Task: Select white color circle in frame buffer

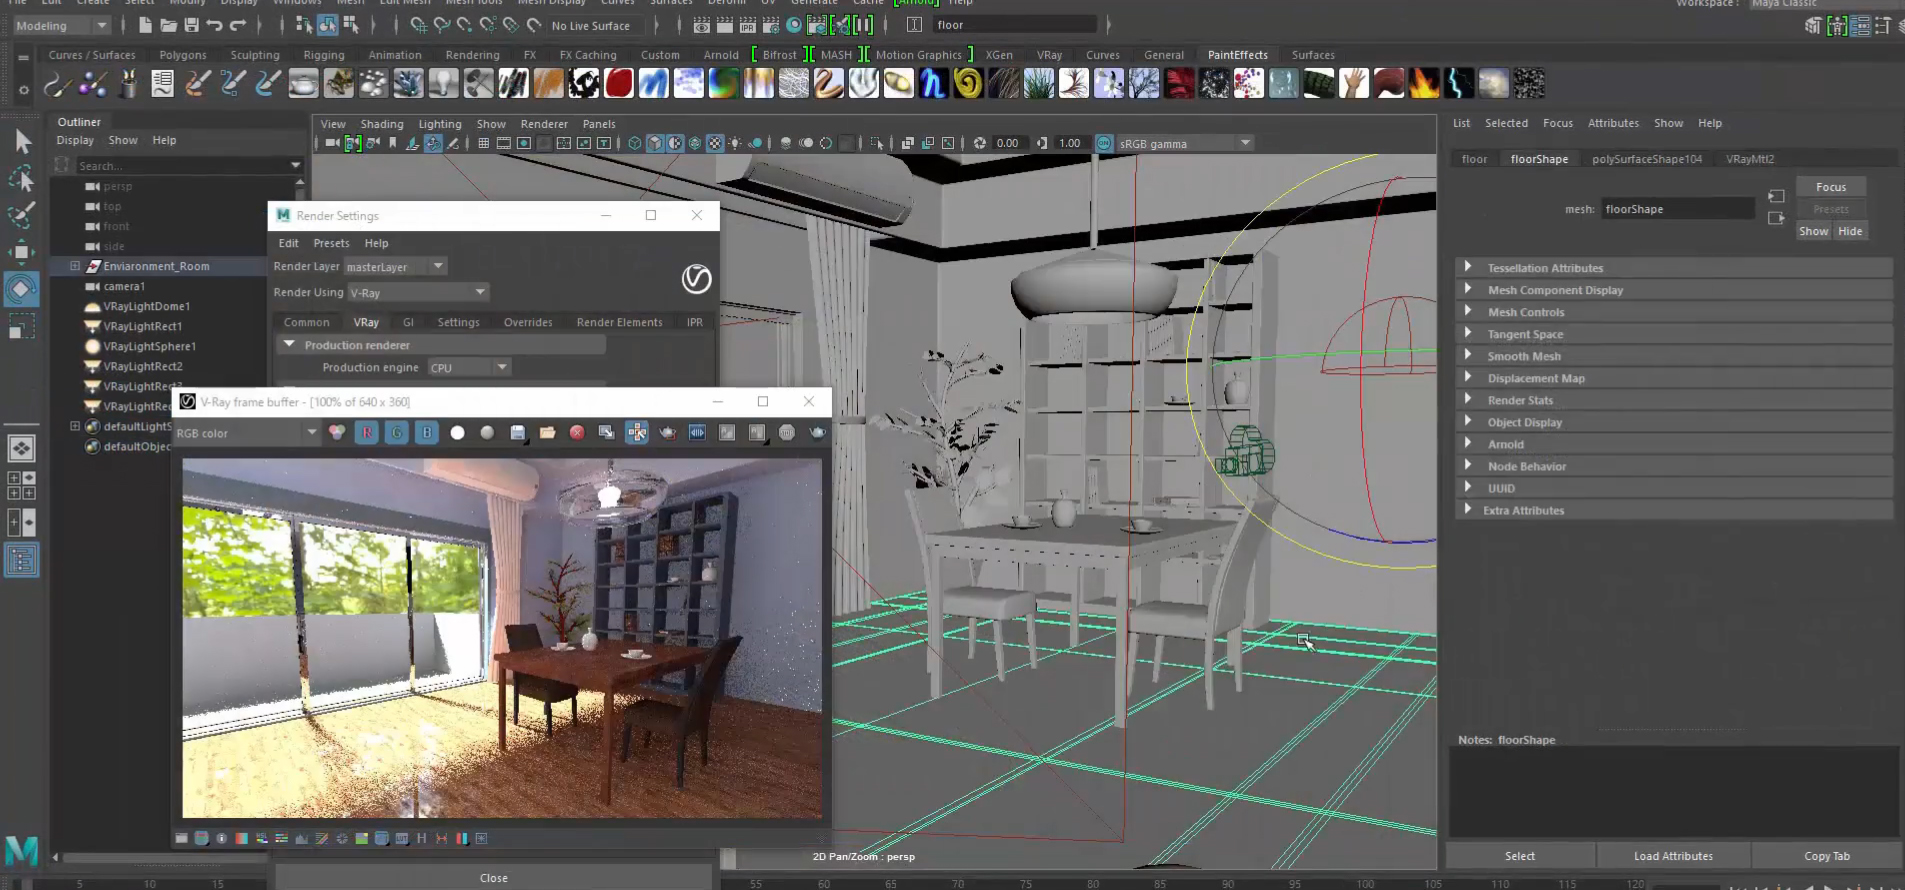Action: pos(457,433)
